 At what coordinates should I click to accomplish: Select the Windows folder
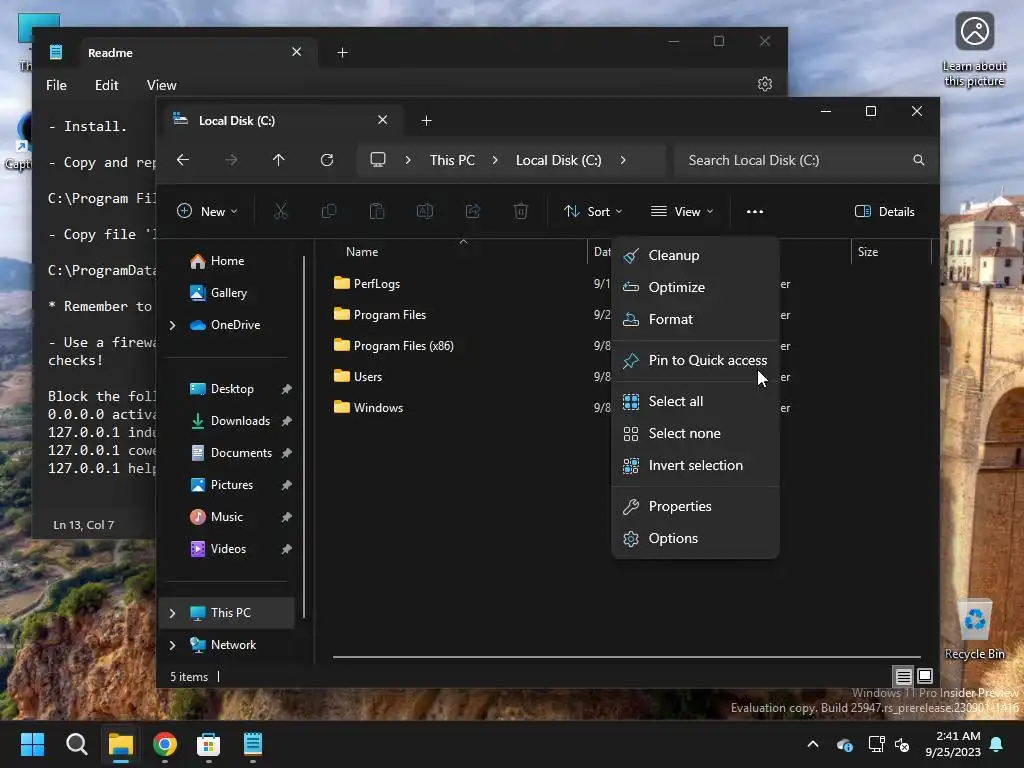click(x=368, y=408)
